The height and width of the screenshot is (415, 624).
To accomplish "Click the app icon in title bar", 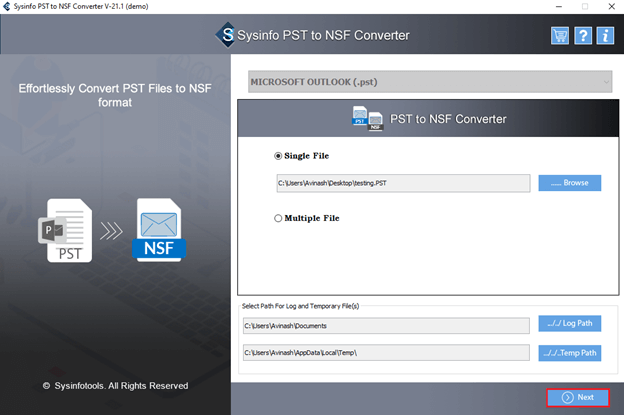I will (6, 6).
